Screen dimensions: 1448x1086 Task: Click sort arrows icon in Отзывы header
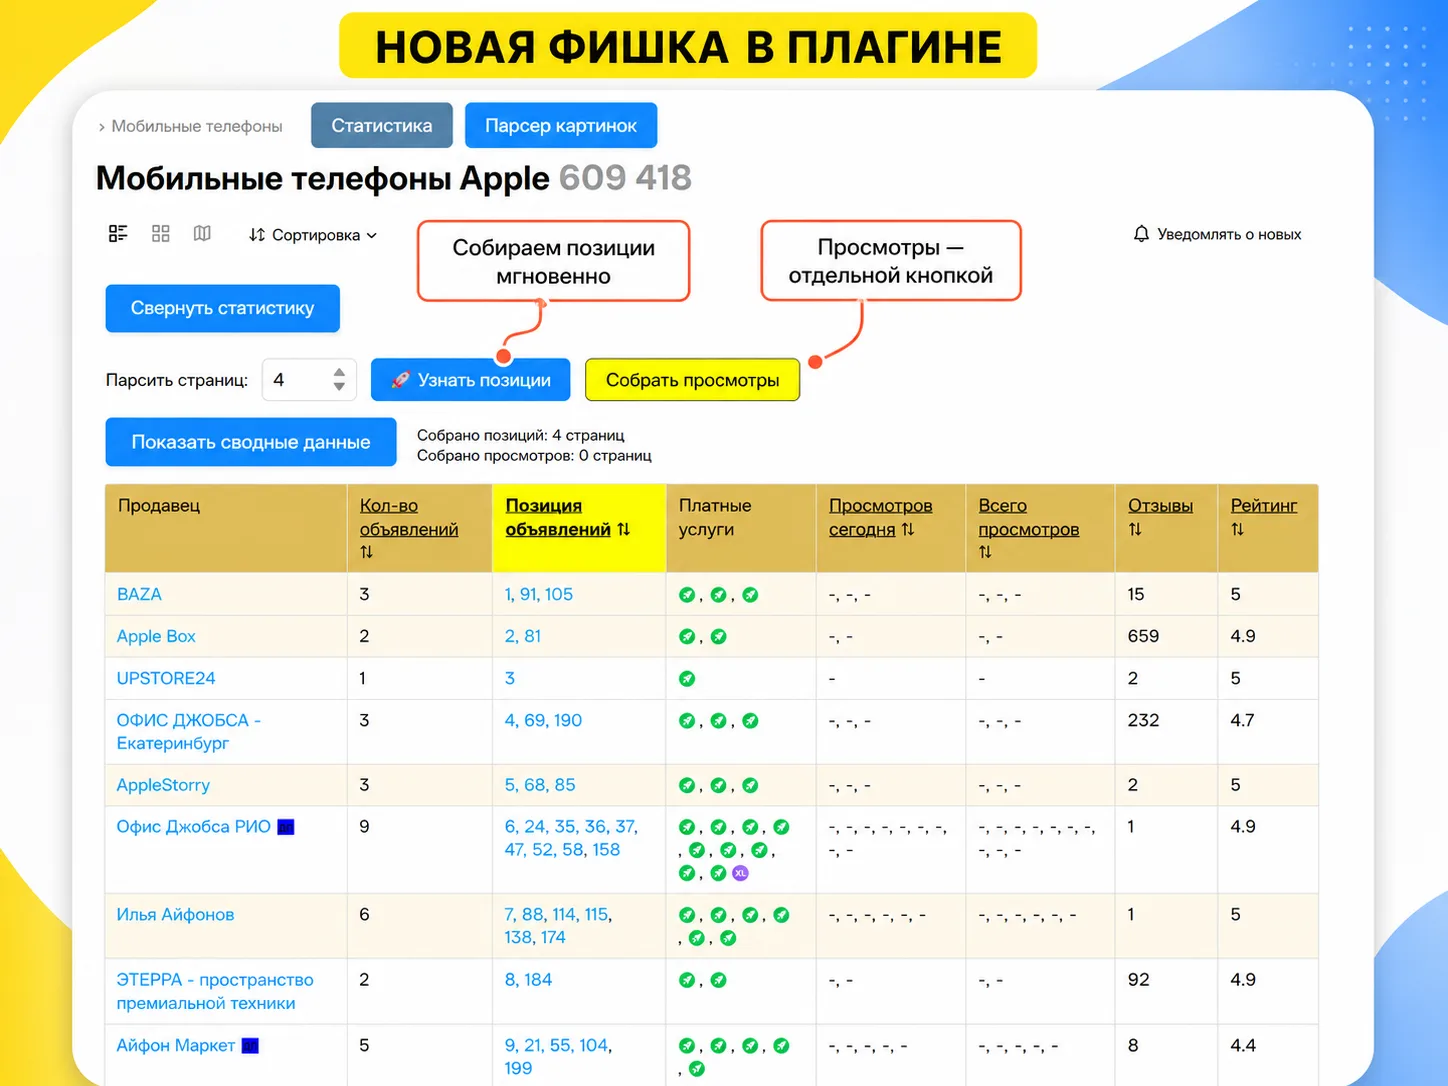click(1135, 530)
